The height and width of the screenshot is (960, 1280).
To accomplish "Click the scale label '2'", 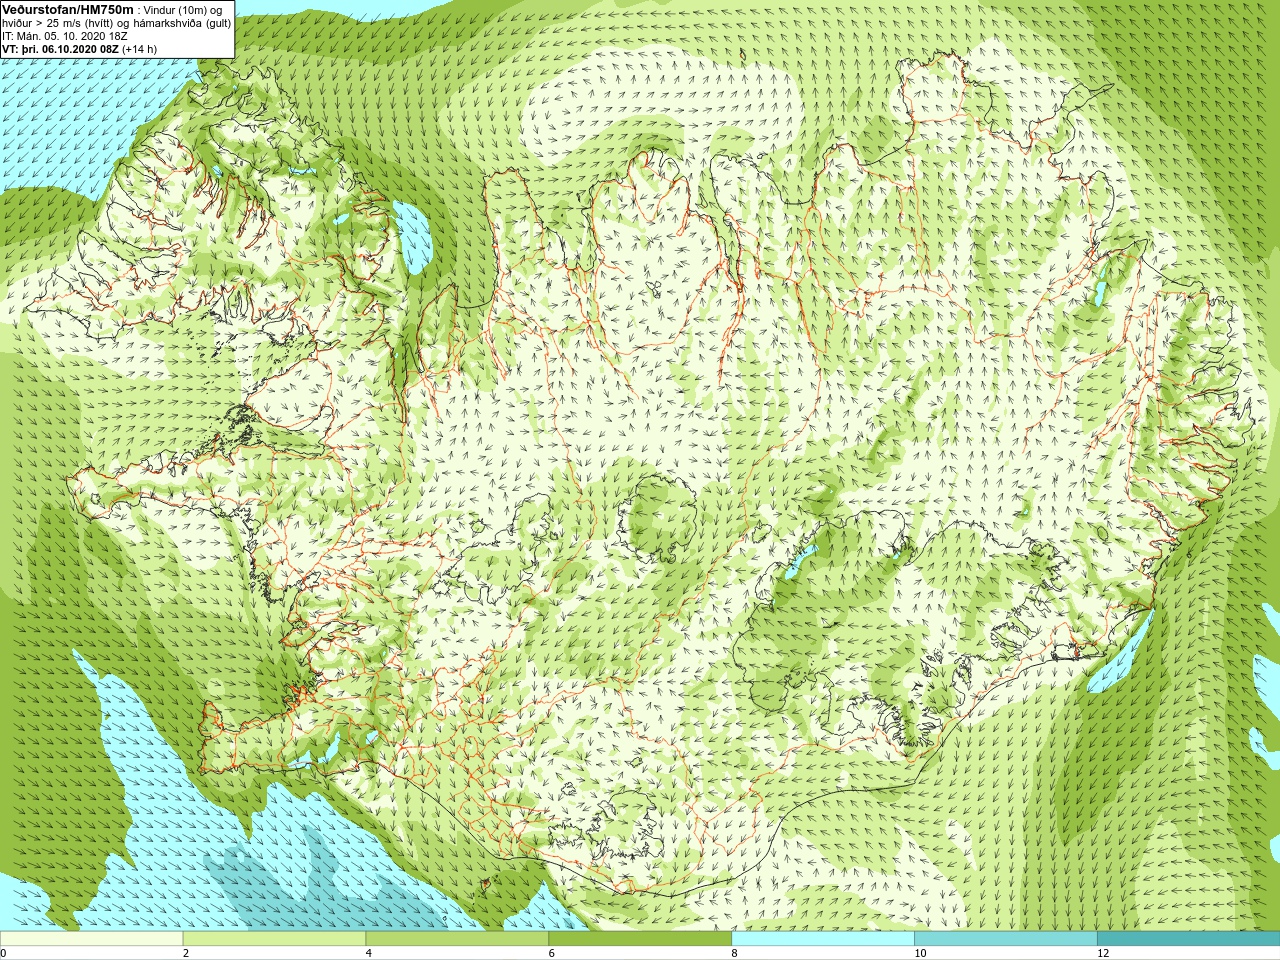I will (x=186, y=953).
